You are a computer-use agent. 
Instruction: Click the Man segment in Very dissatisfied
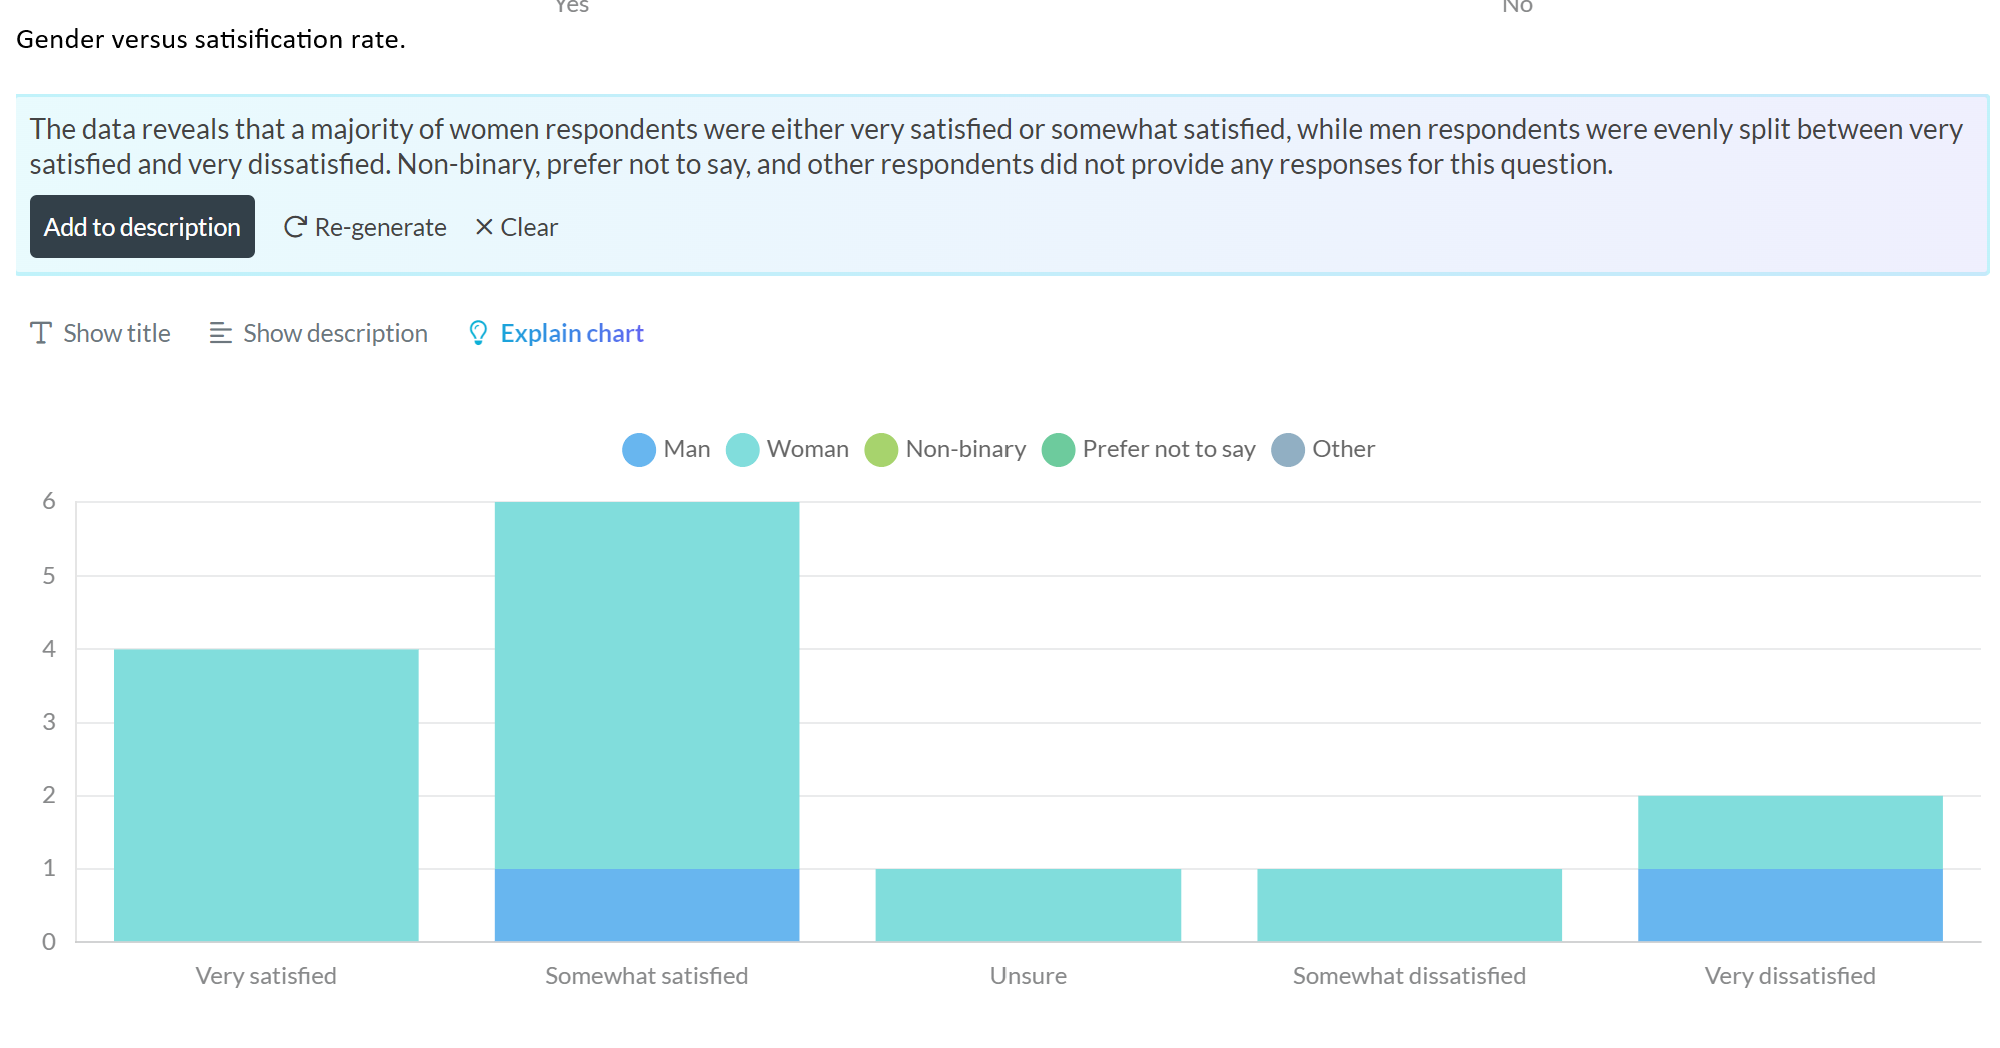click(1790, 905)
